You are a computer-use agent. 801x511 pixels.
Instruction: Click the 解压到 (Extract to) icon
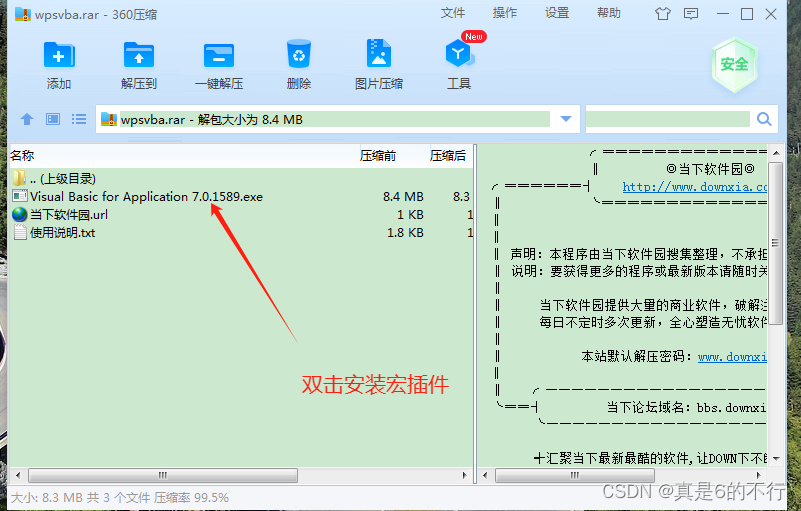pyautogui.click(x=138, y=55)
